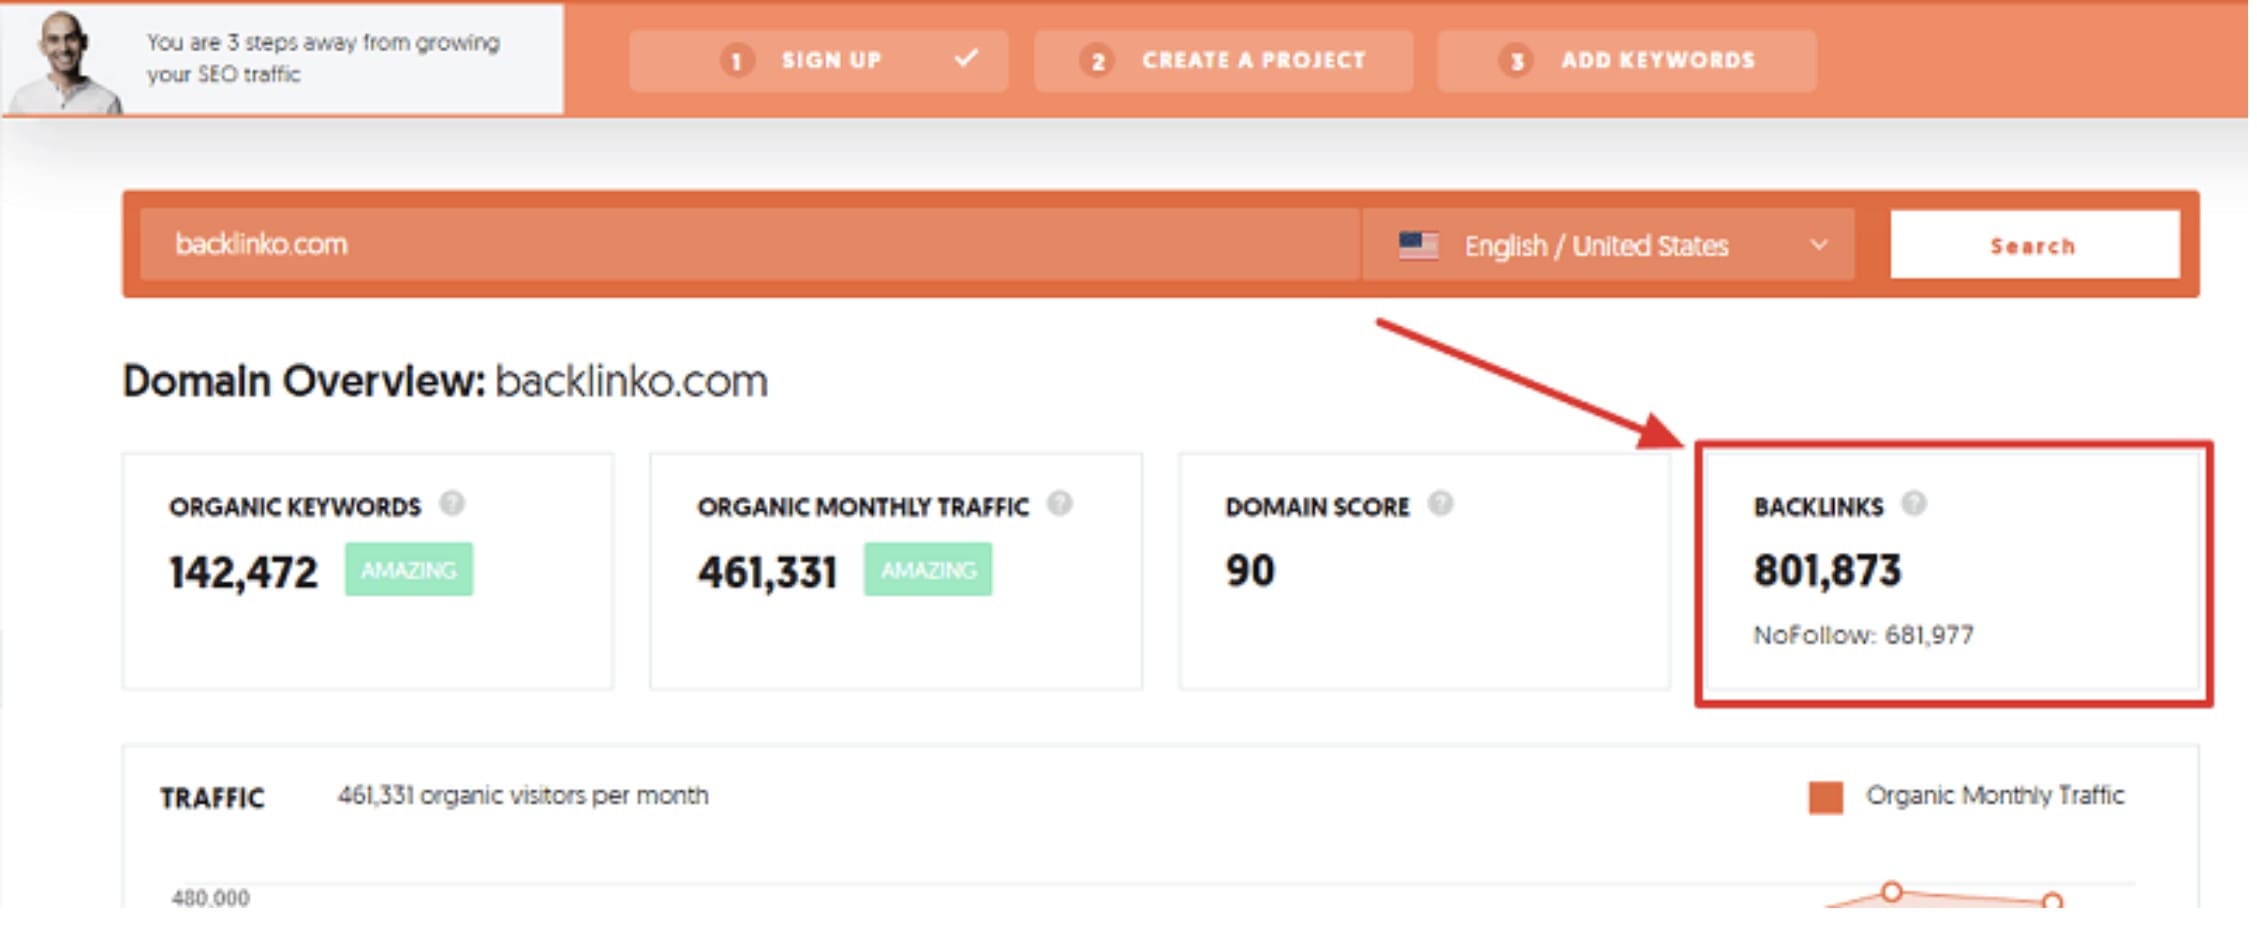
Task: Click the step 3 number badge
Action: click(1516, 61)
